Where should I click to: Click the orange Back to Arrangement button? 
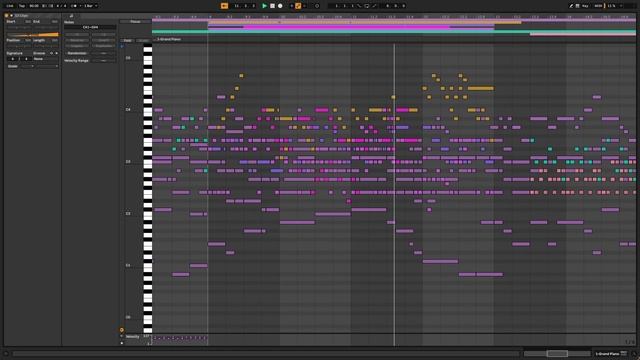(x=224, y=6)
